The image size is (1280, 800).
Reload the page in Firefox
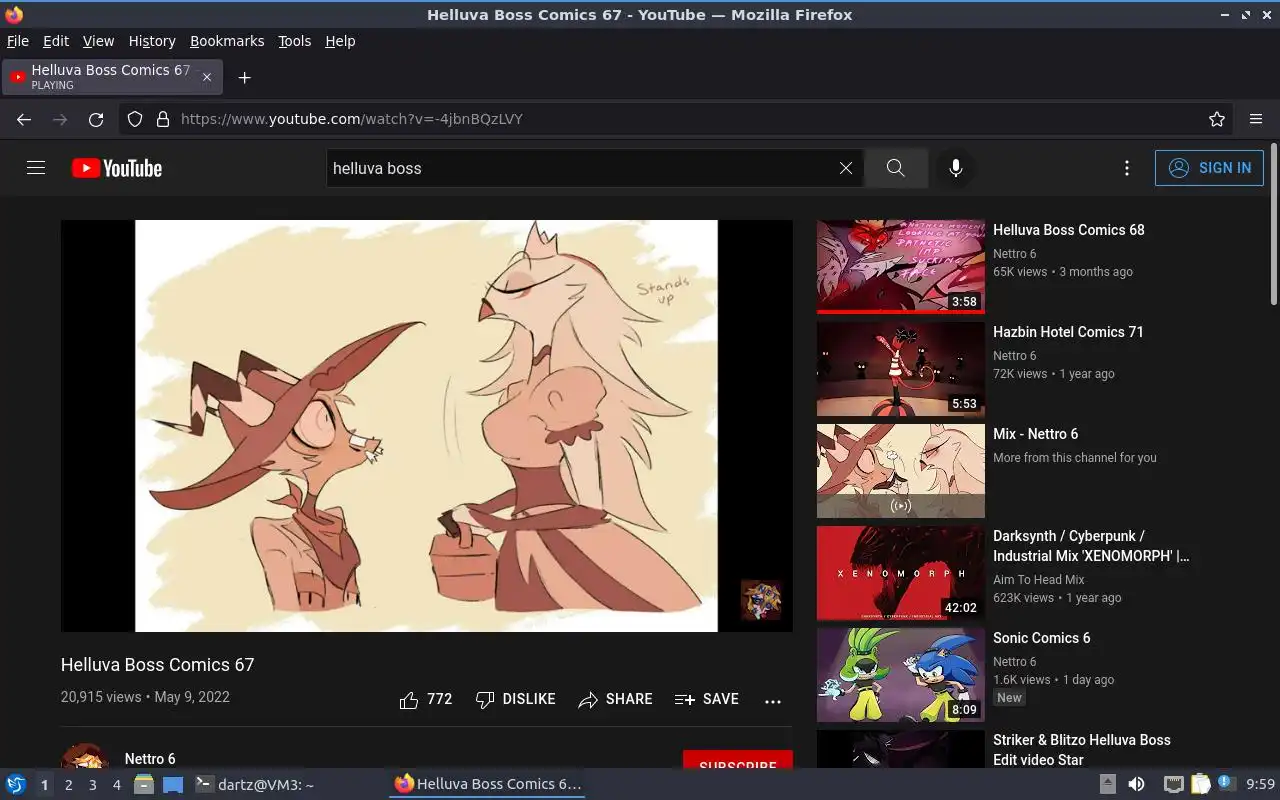coord(96,119)
